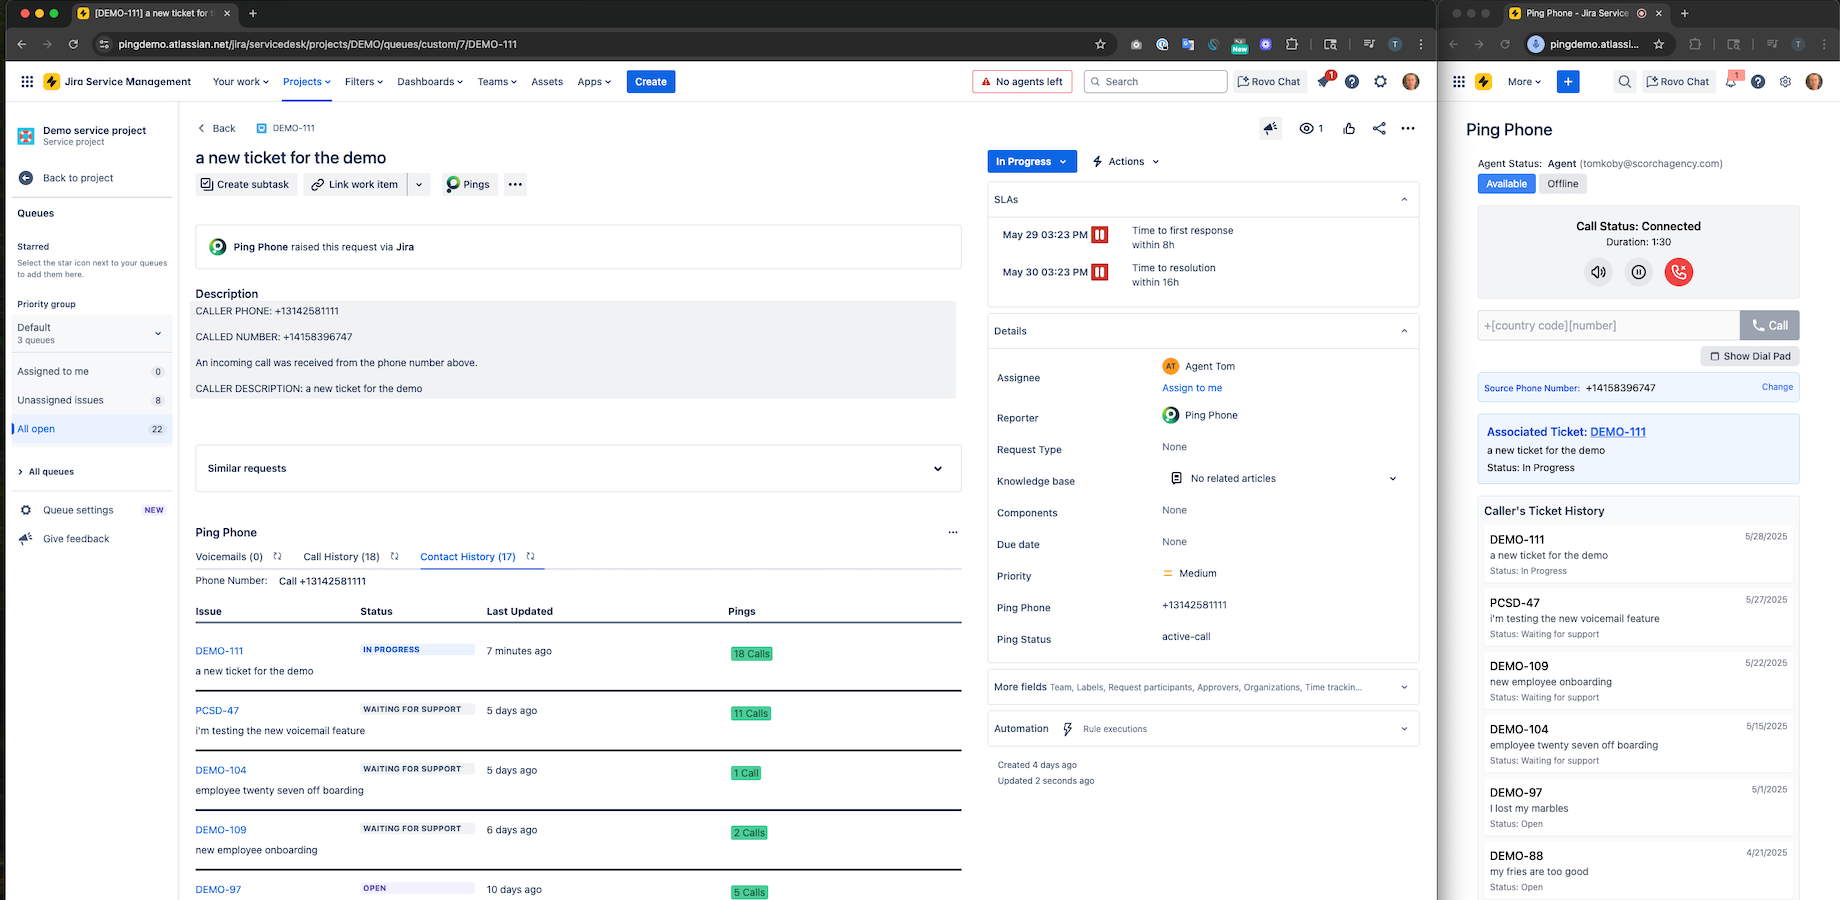Open the Dashboards menu
Viewport: 1840px width, 900px height.
click(430, 82)
